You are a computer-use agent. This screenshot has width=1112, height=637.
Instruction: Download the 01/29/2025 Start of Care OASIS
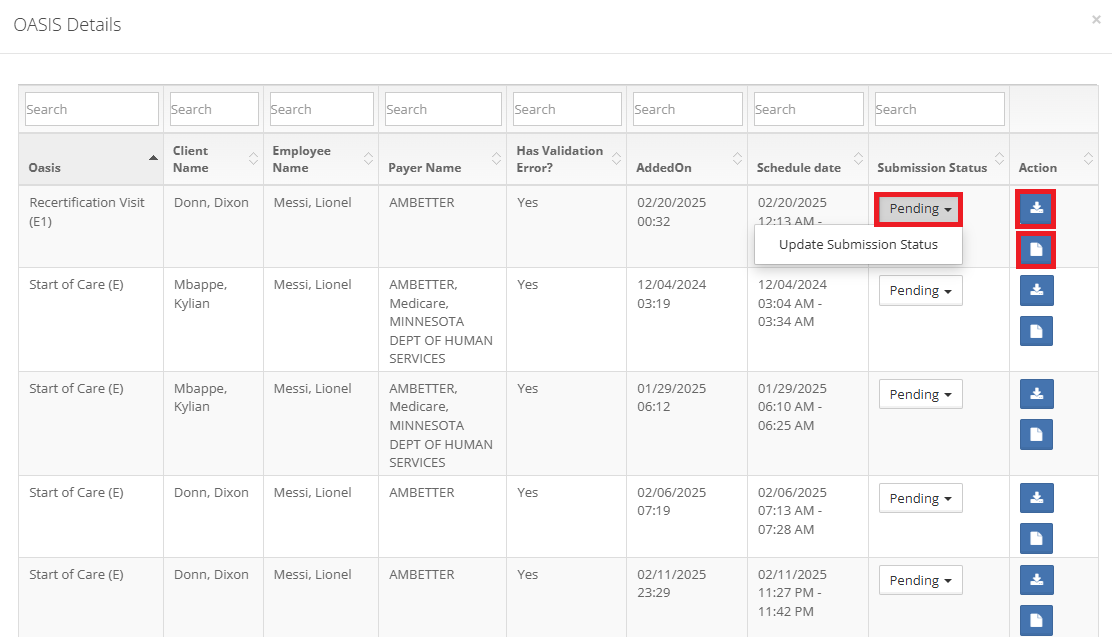(x=1036, y=394)
